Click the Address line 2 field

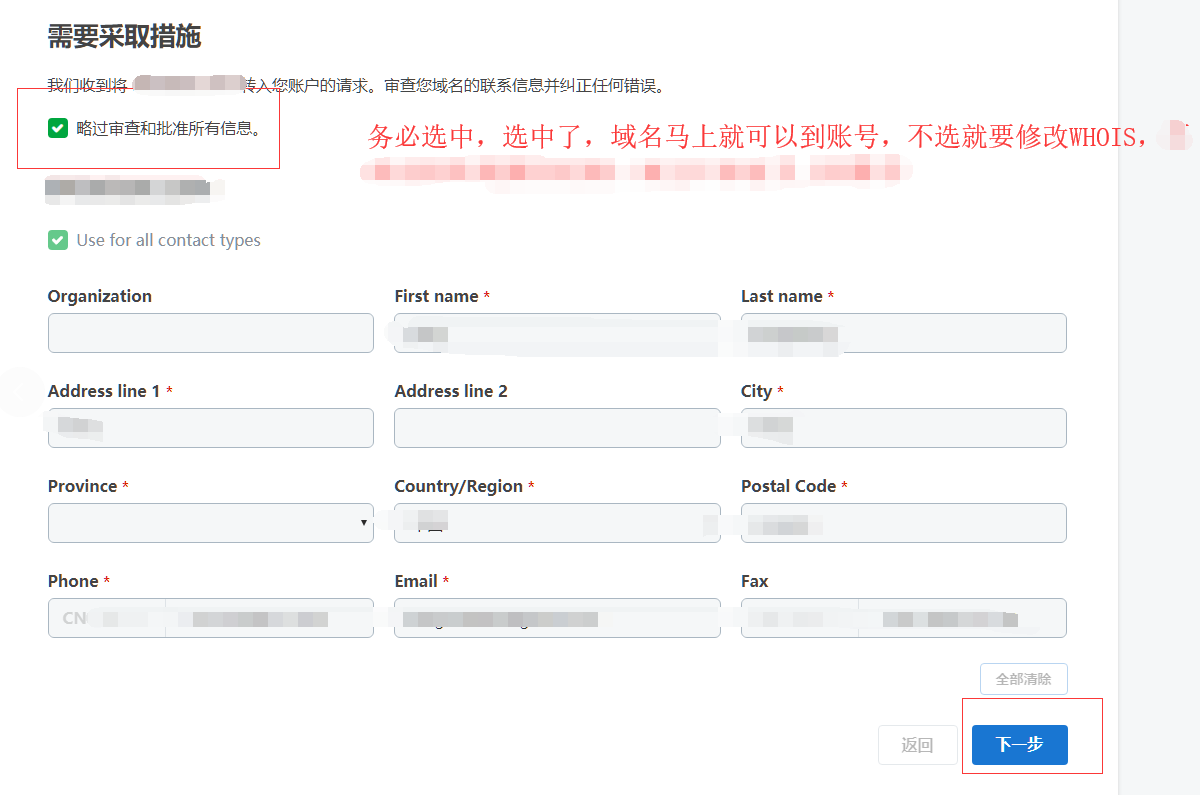pos(557,428)
